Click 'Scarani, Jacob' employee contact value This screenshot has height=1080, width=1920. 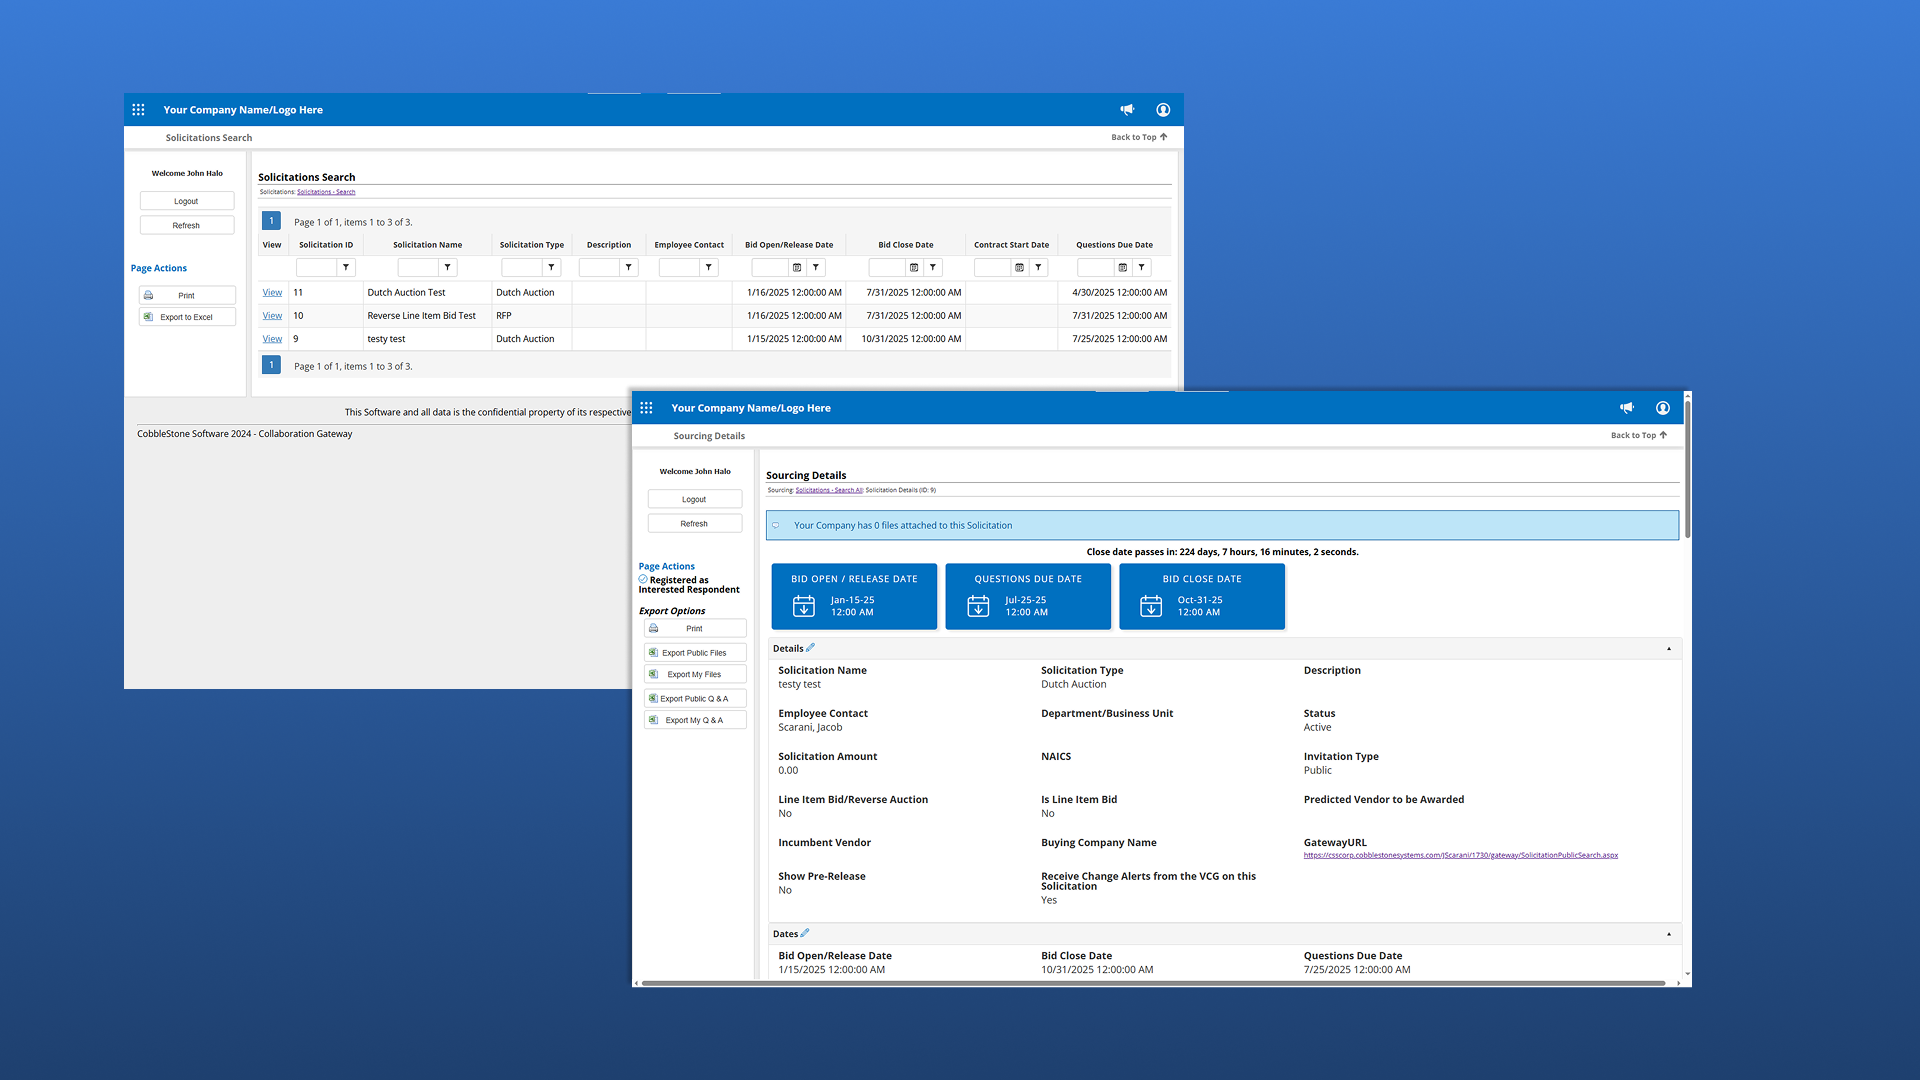[810, 727]
